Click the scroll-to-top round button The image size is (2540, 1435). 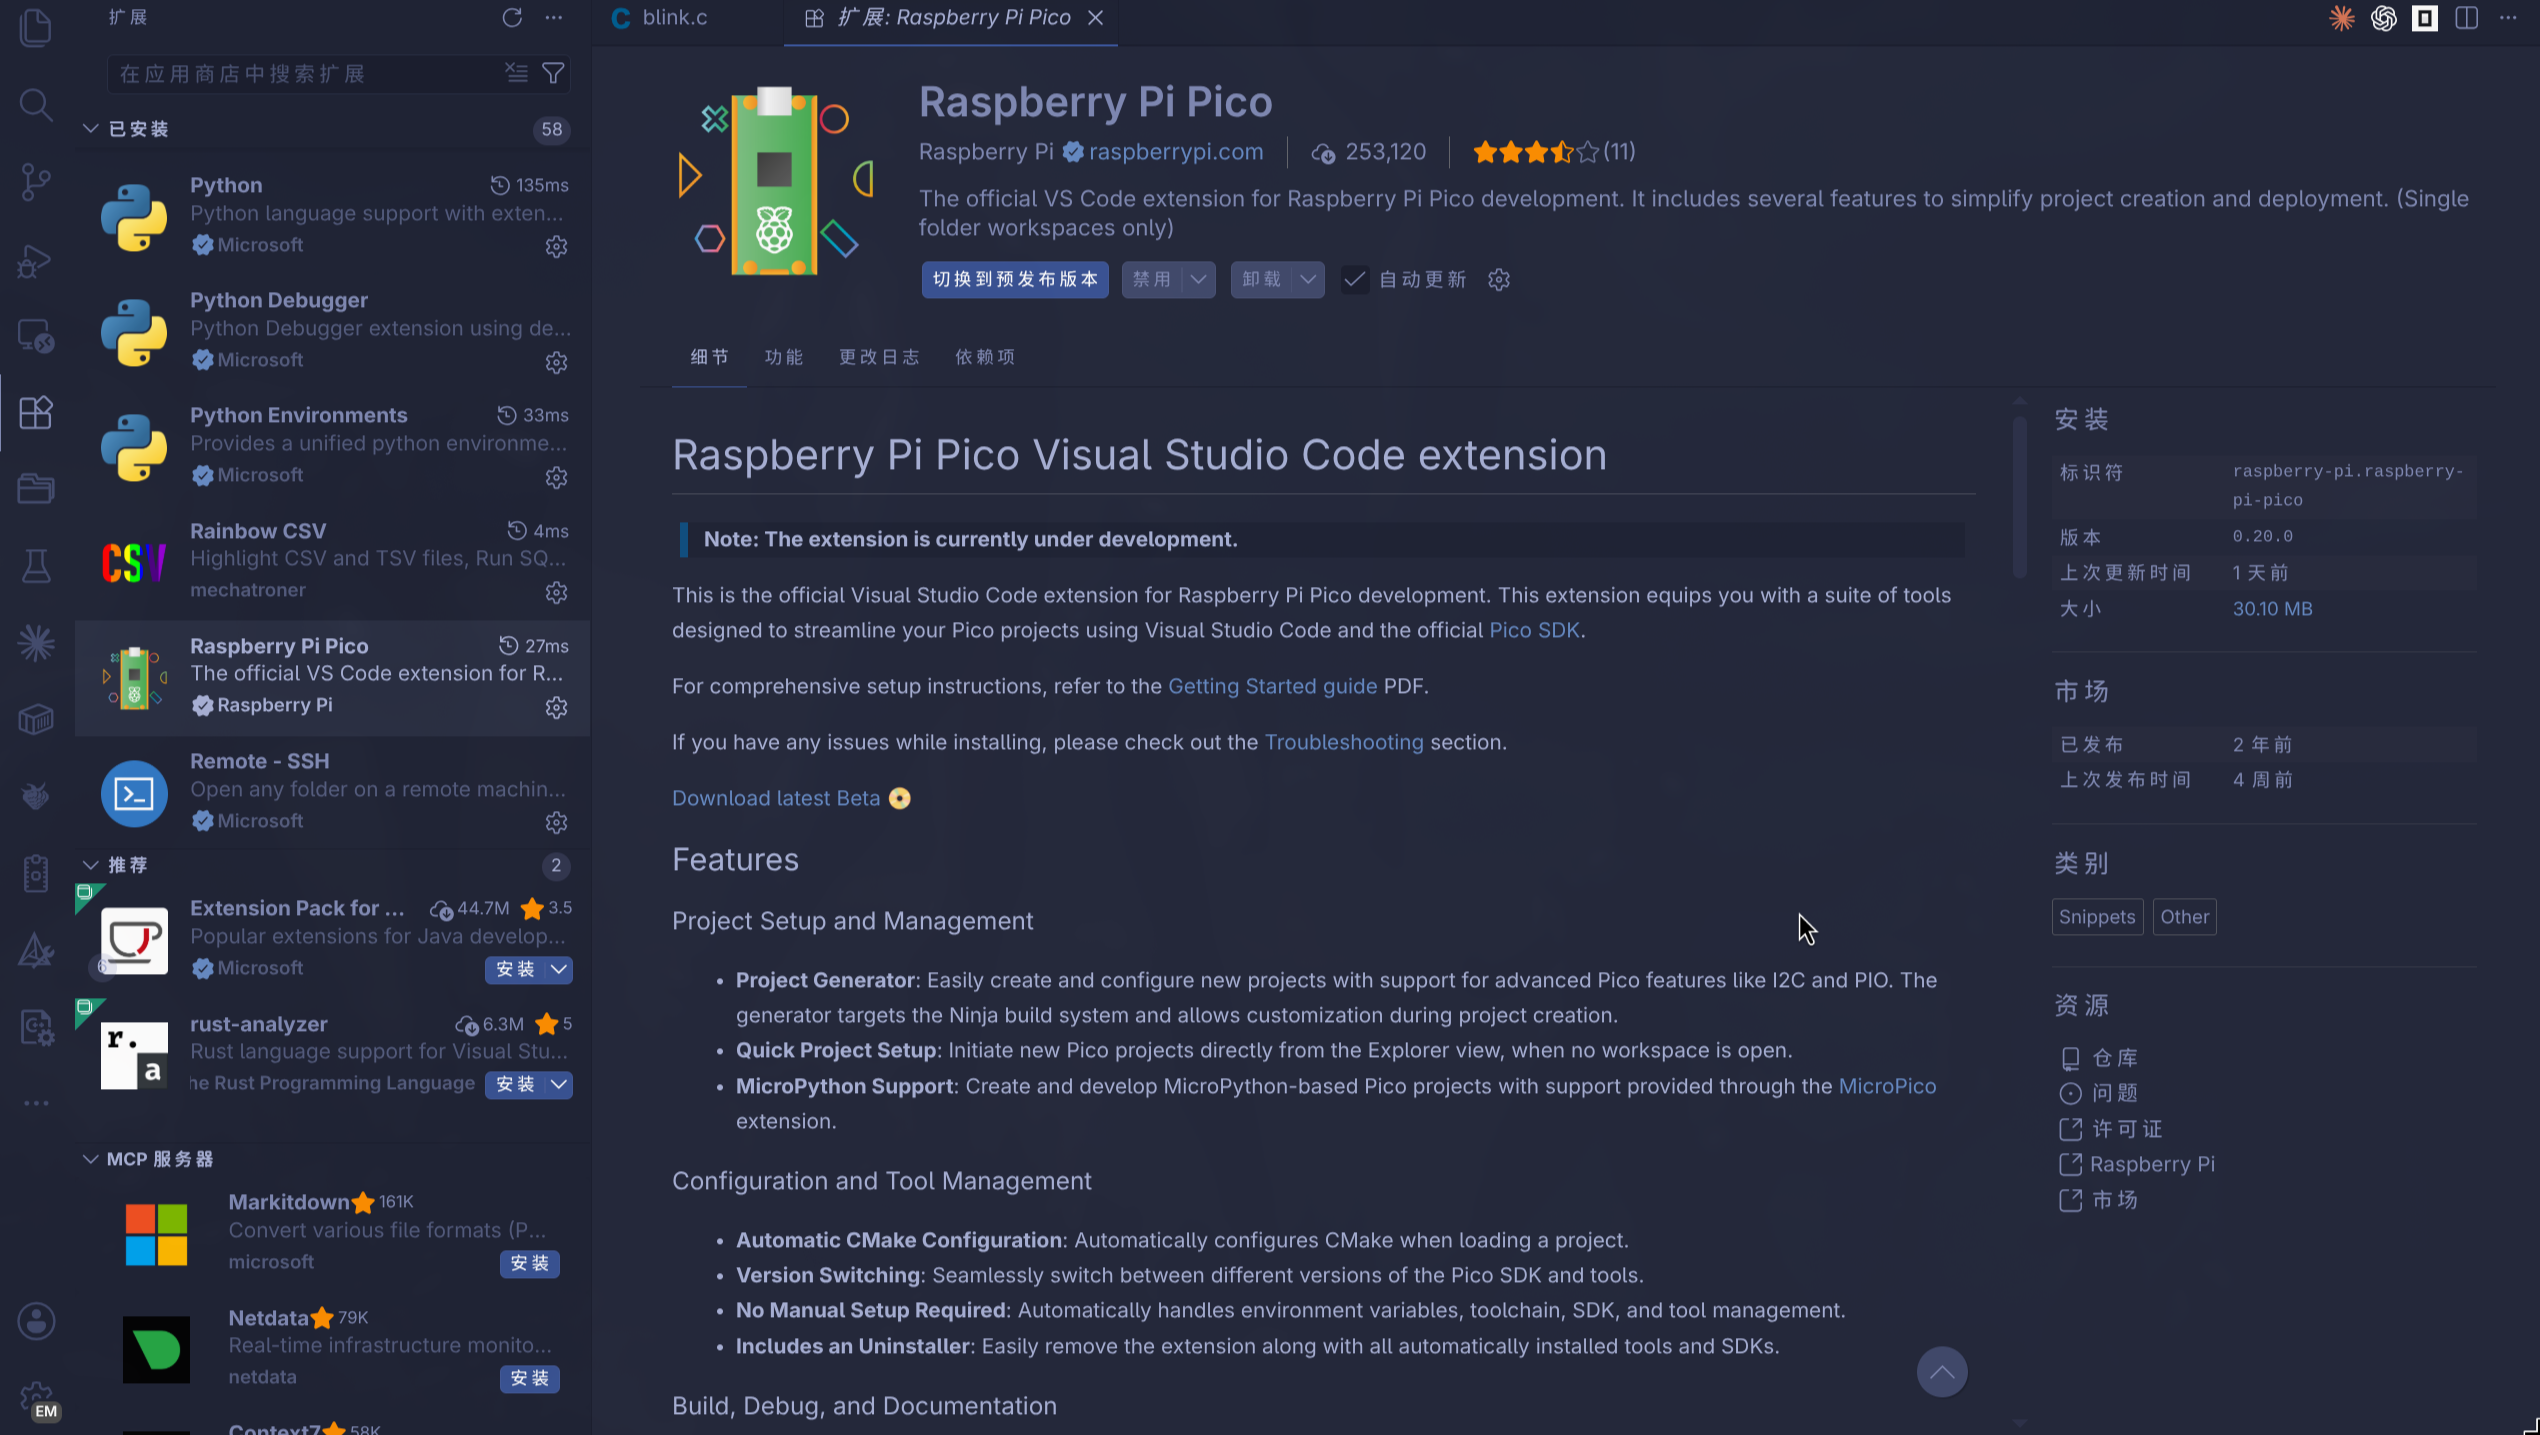[x=1942, y=1372]
